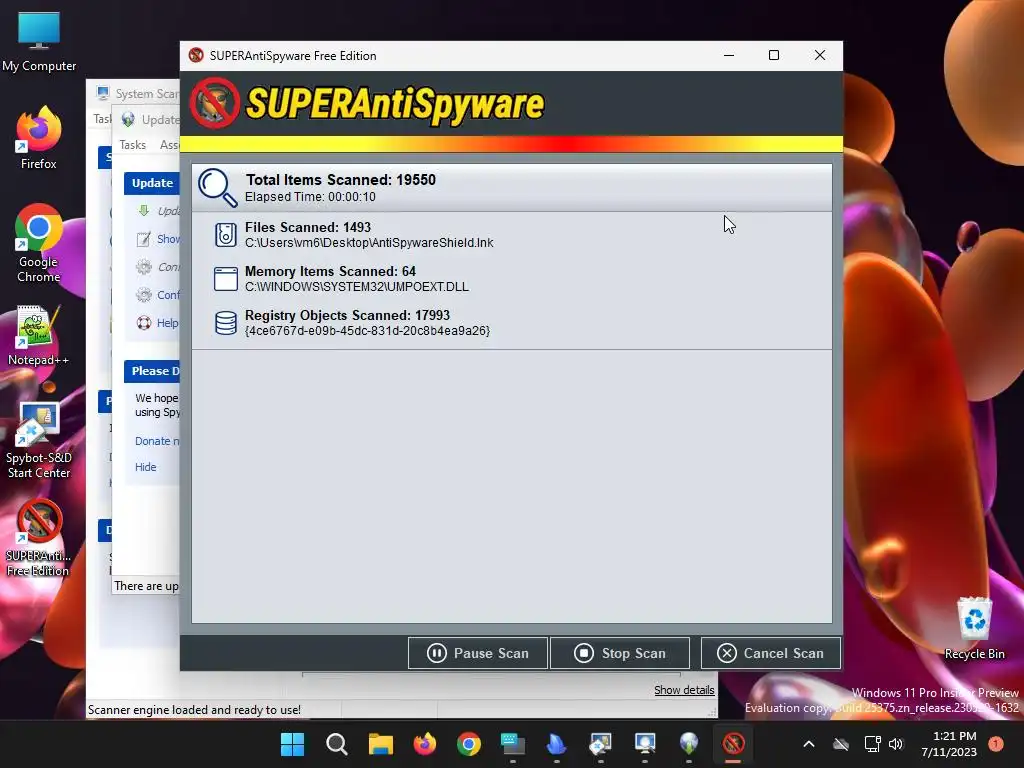1024x768 pixels.
Task: Select the Elapsed Time: 00:00:10 text
Action: point(310,197)
